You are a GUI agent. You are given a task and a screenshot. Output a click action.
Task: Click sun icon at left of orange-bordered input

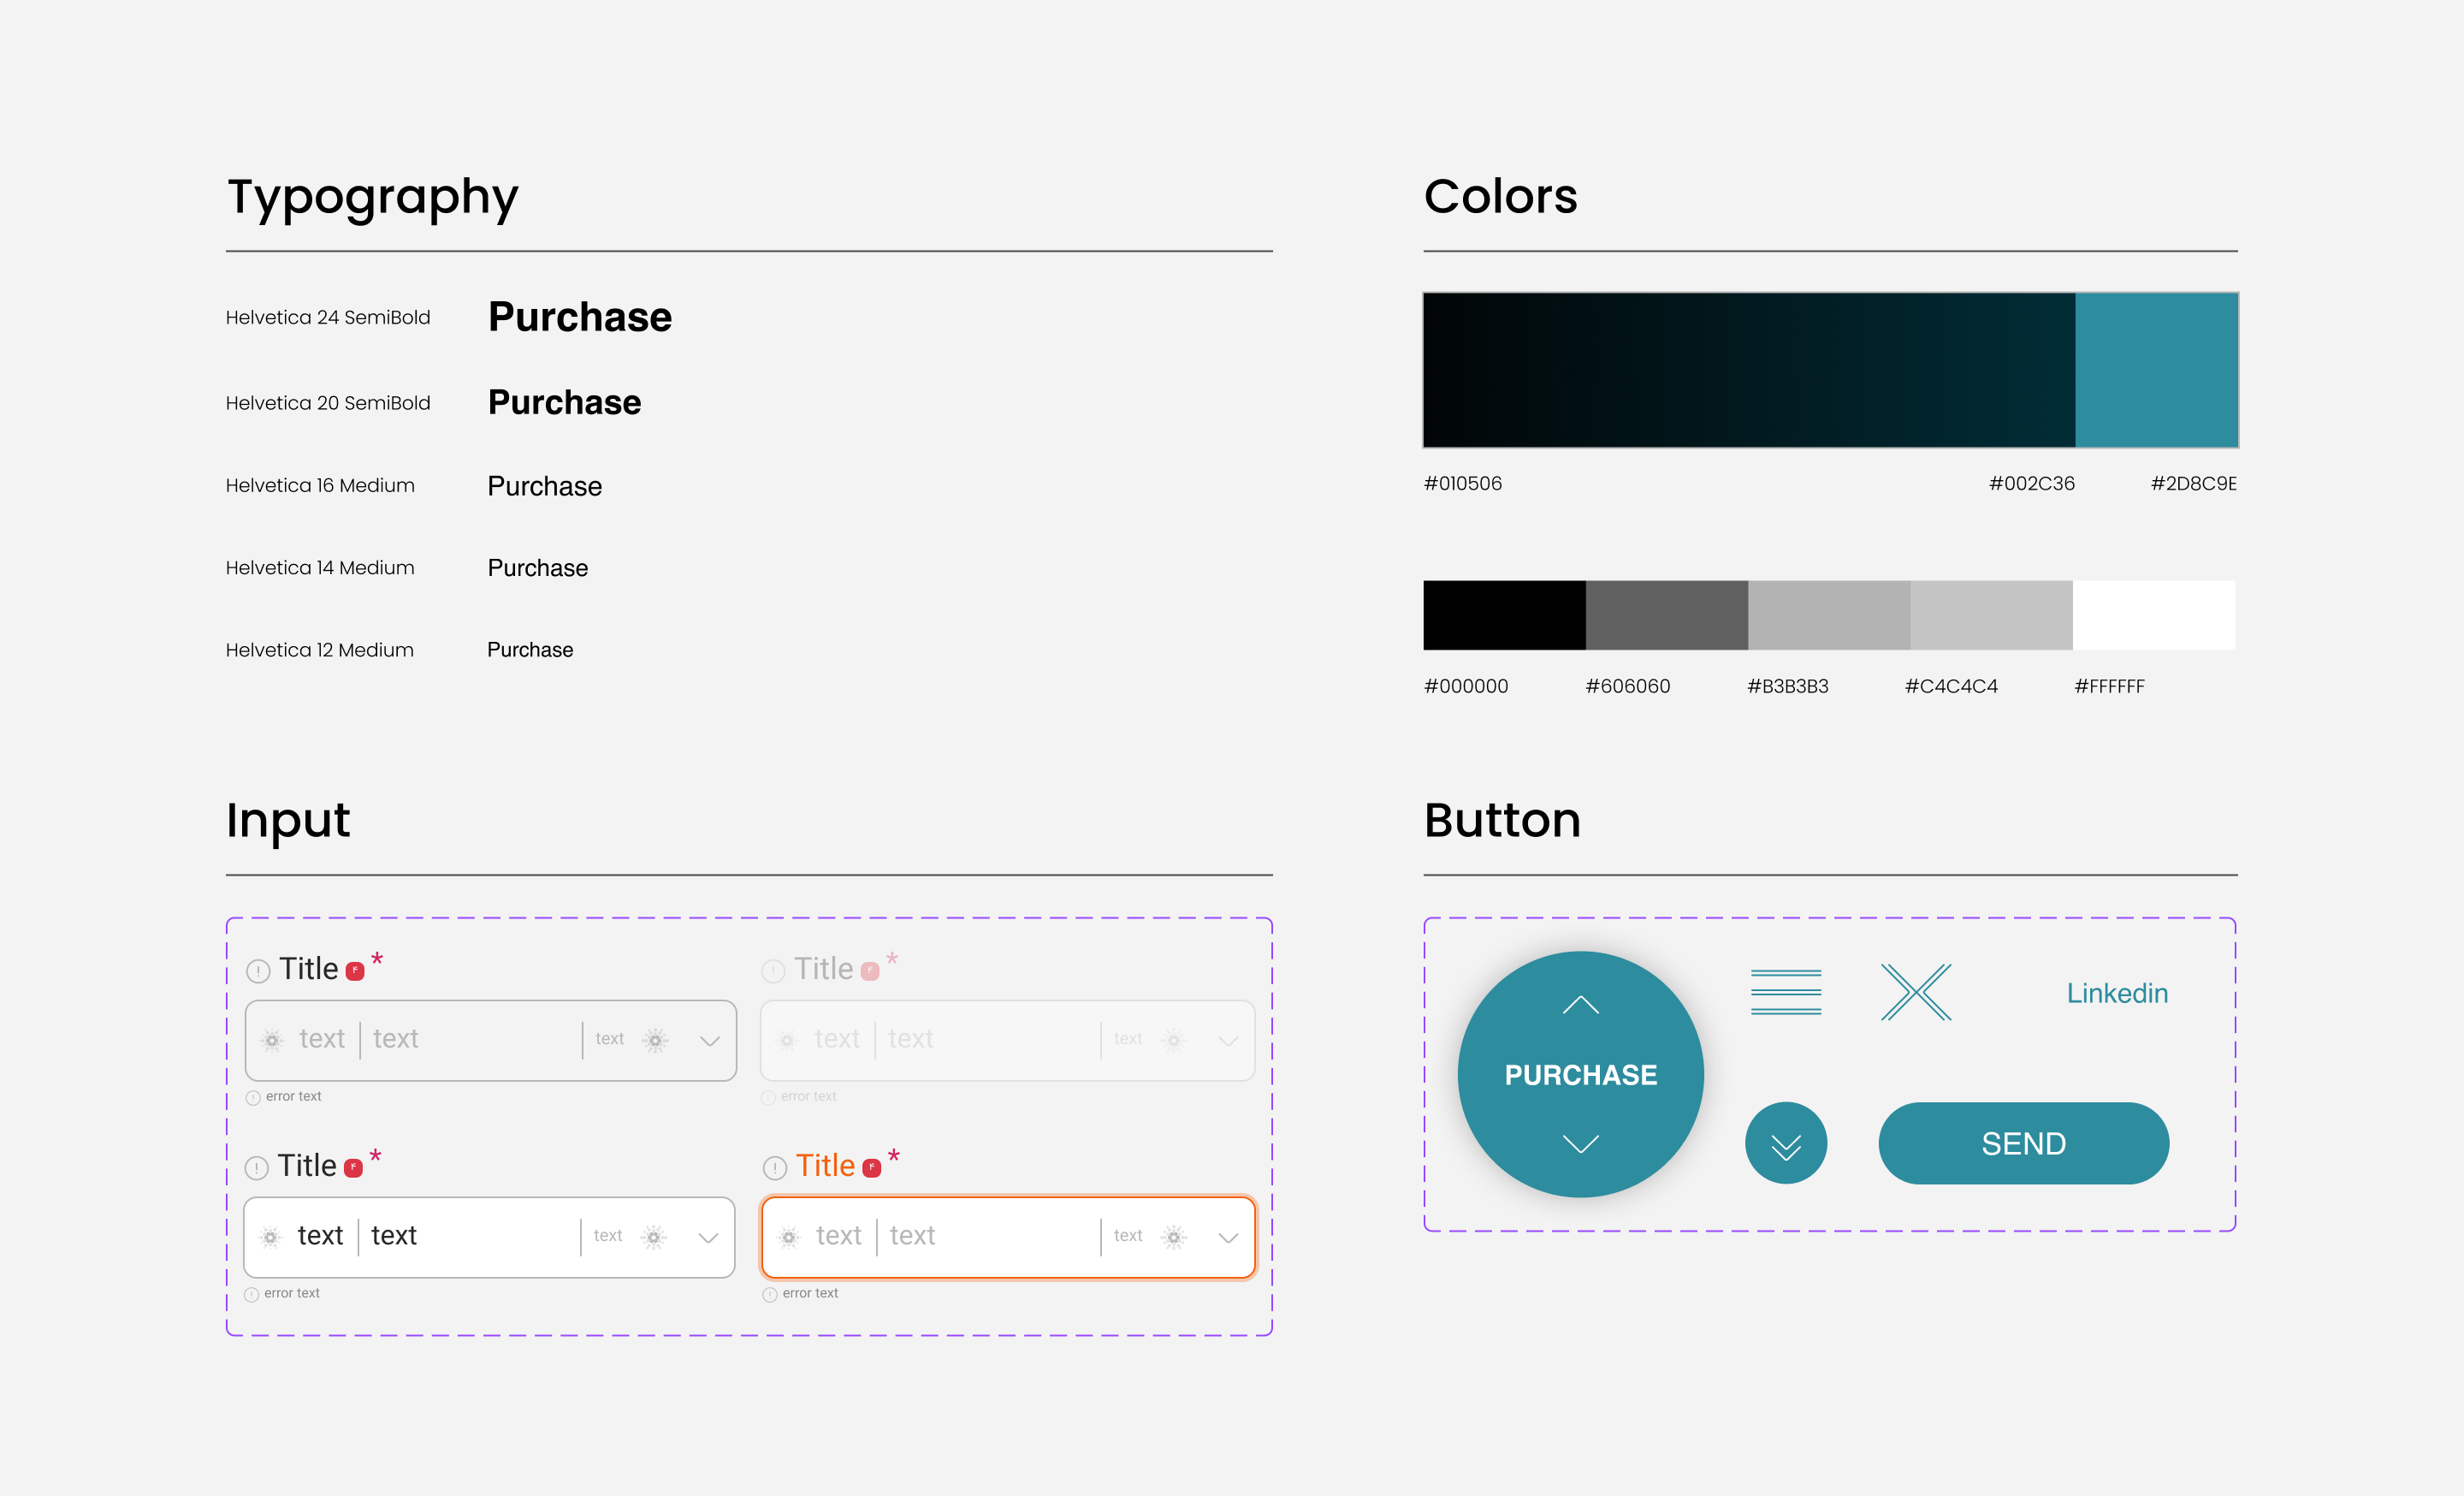[x=789, y=1237]
